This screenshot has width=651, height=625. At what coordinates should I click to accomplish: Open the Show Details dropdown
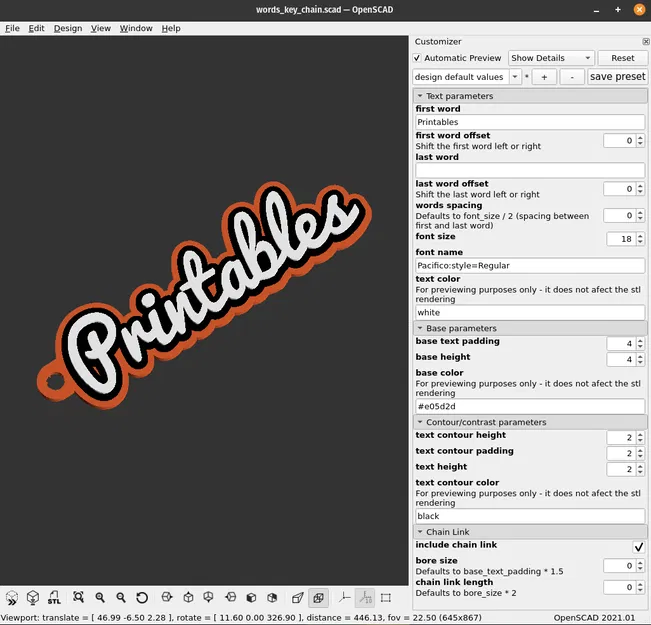point(551,58)
